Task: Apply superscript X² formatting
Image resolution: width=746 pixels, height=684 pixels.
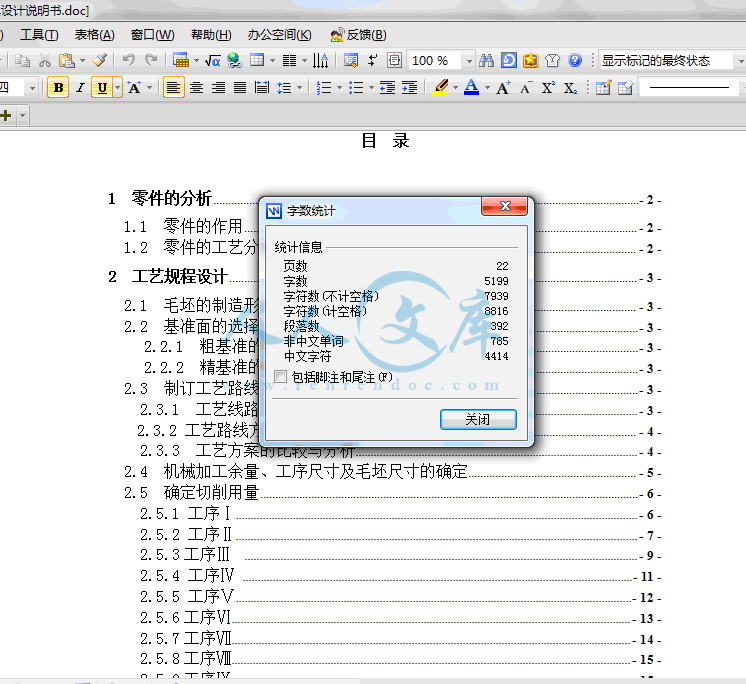Action: 548,88
